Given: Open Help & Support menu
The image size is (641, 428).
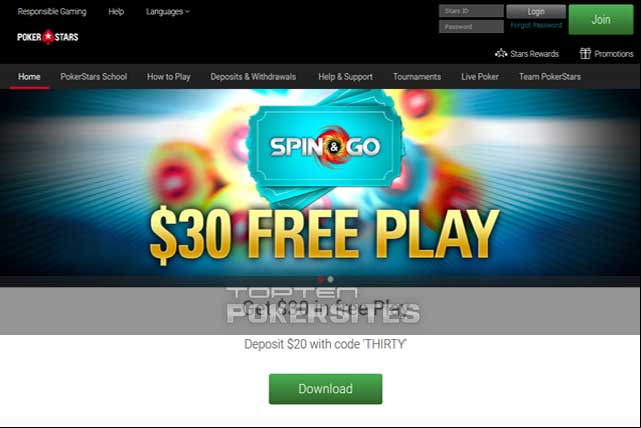Looking at the screenshot, I should (x=345, y=77).
